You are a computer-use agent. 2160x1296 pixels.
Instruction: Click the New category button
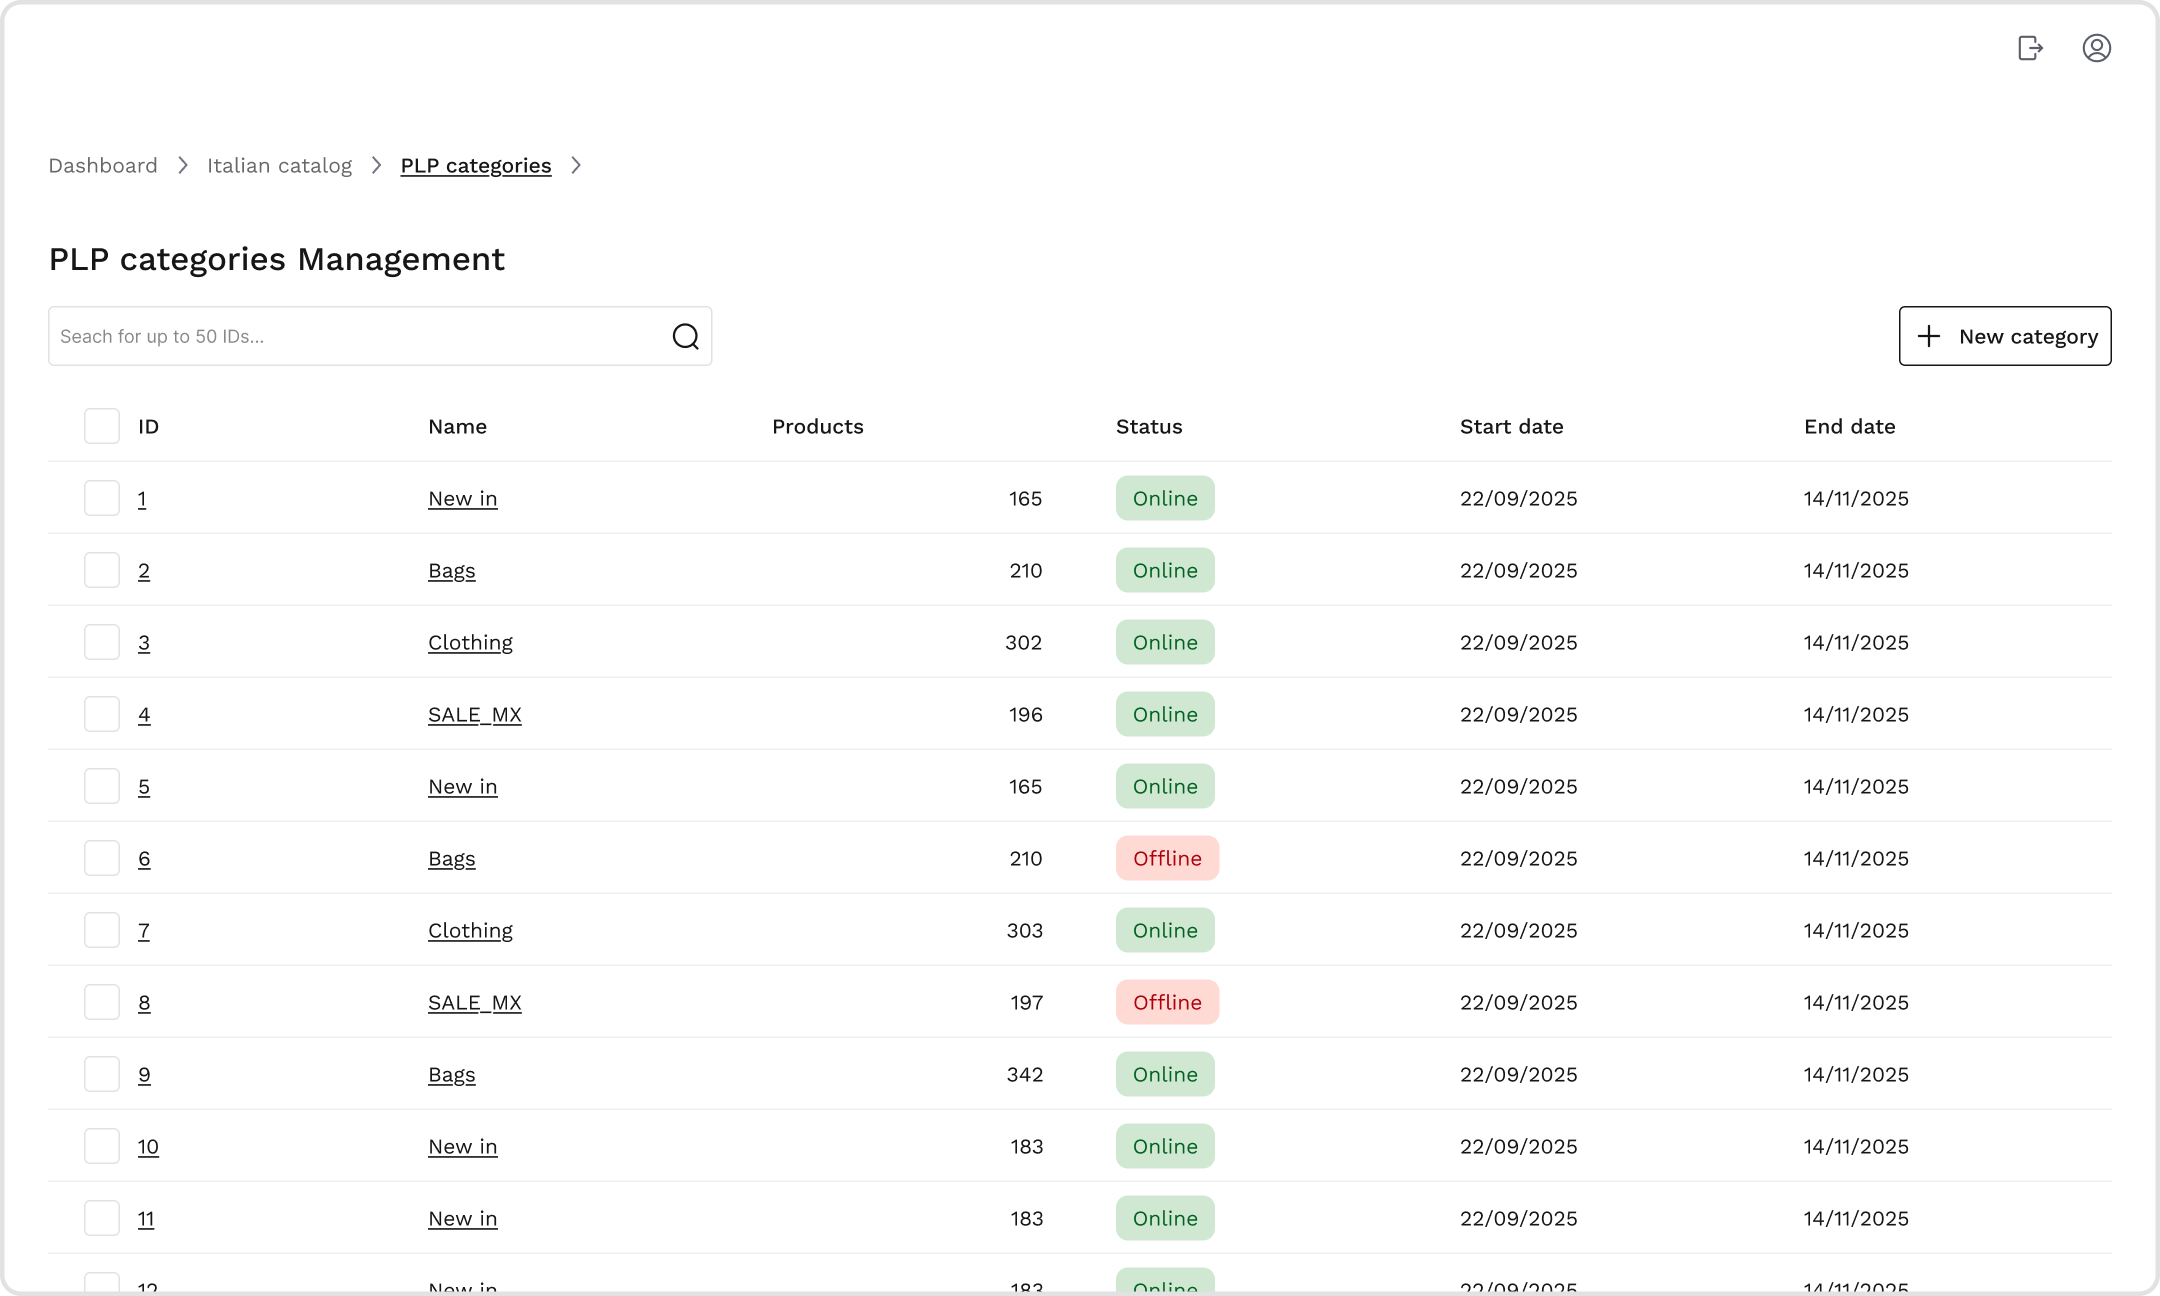point(2005,336)
